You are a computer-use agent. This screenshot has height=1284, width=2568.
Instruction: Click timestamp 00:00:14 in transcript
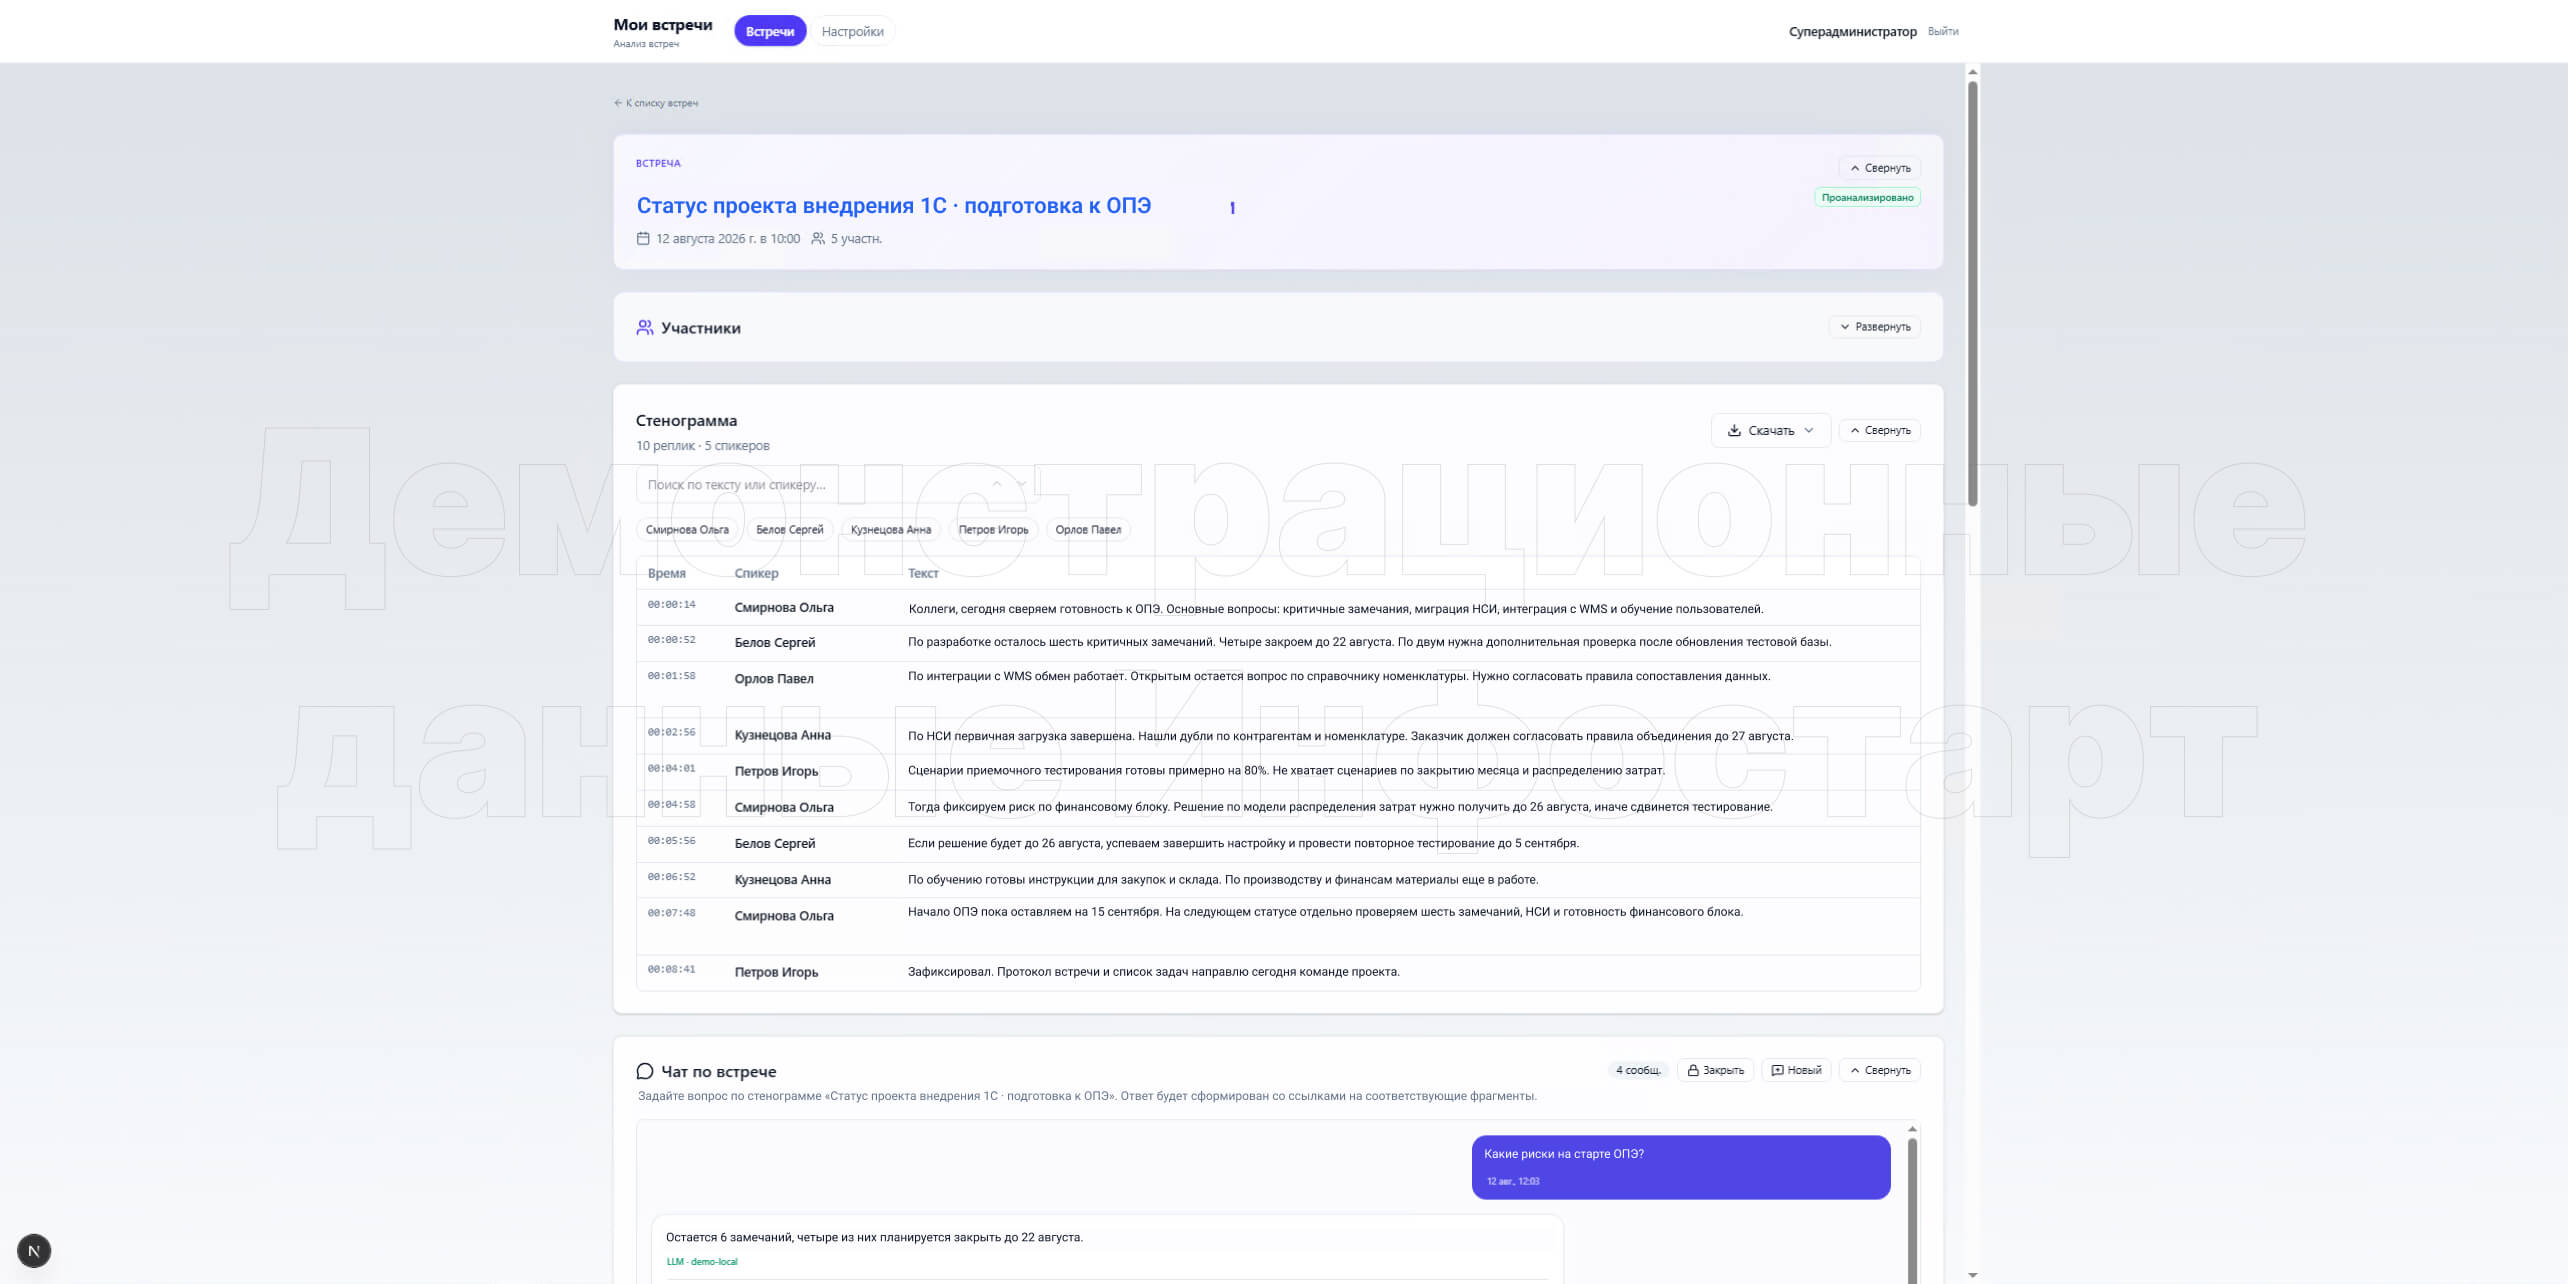point(671,605)
